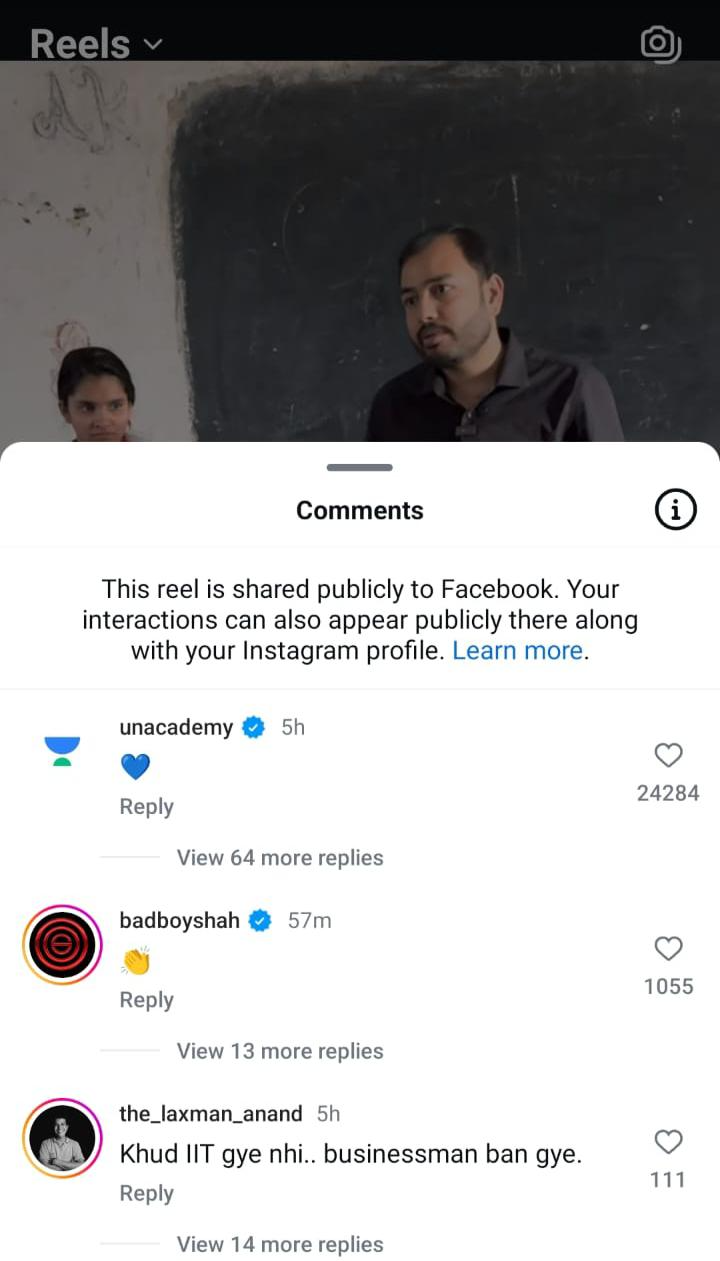Open unacademy username link
The height and width of the screenshot is (1261, 720).
(x=176, y=727)
